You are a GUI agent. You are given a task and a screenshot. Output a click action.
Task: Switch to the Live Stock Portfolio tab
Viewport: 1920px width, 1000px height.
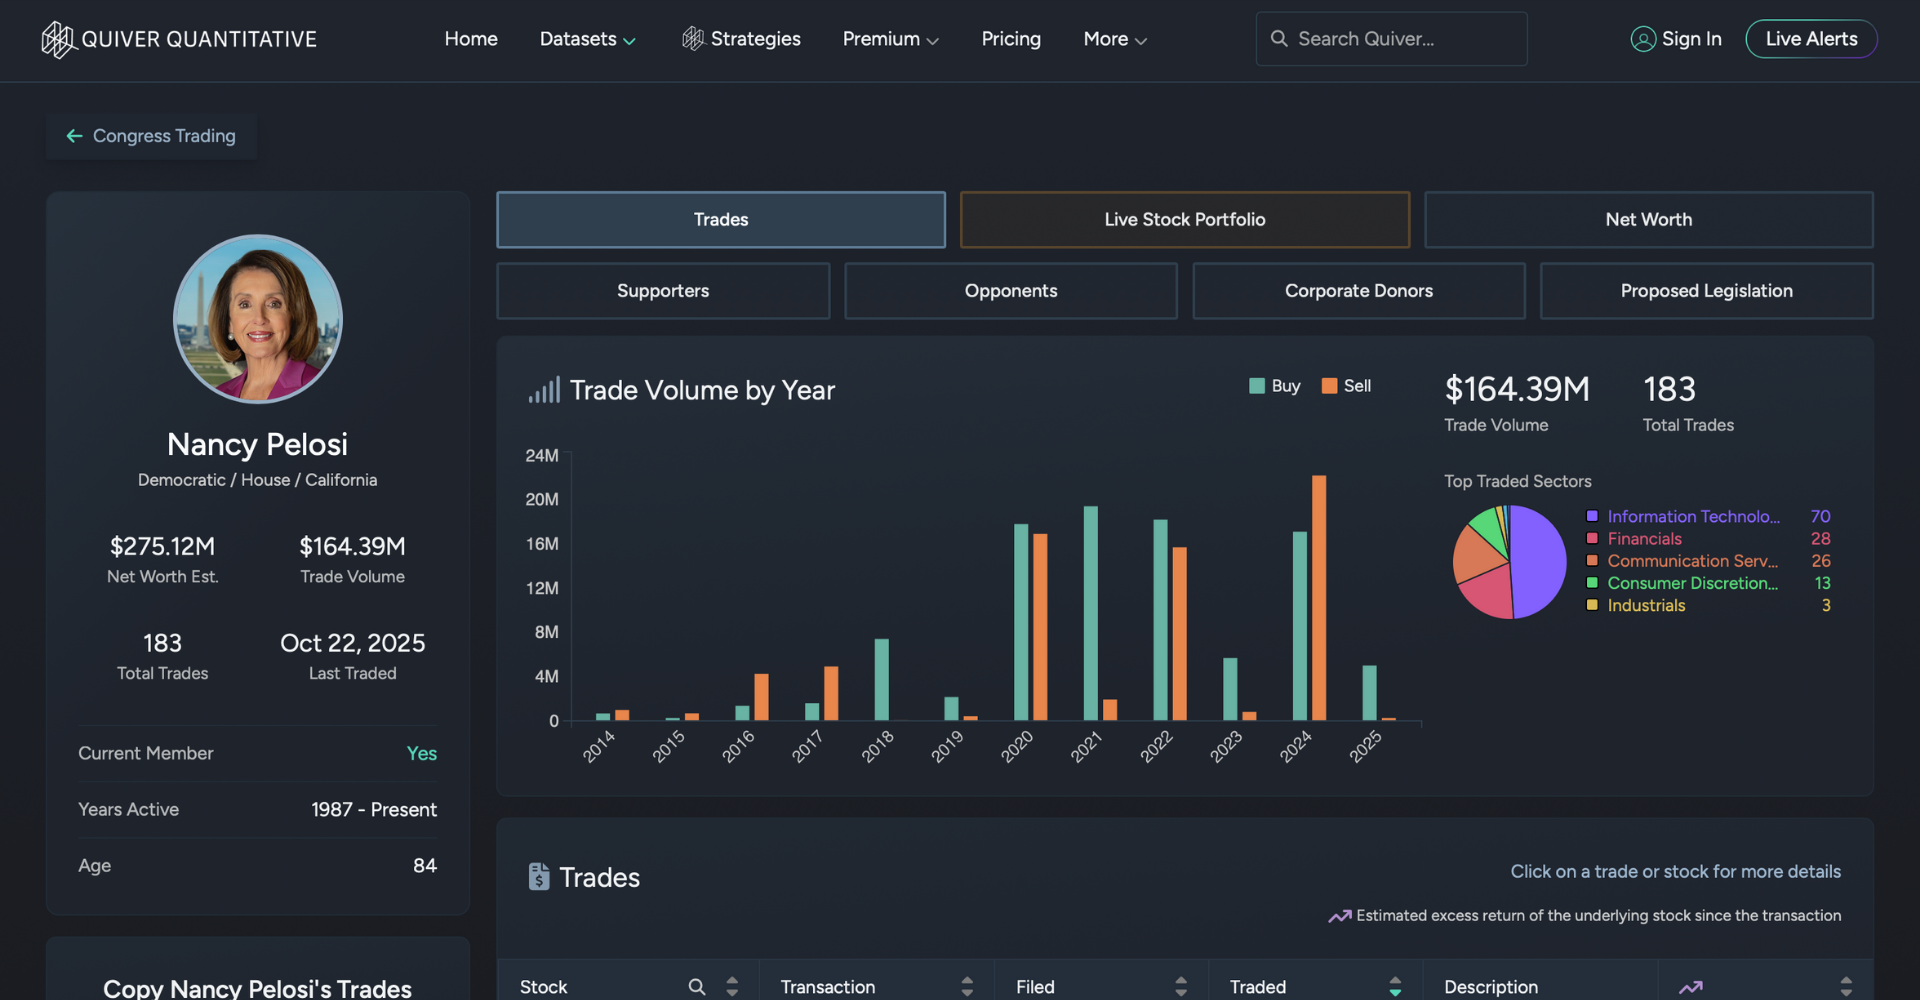point(1184,219)
